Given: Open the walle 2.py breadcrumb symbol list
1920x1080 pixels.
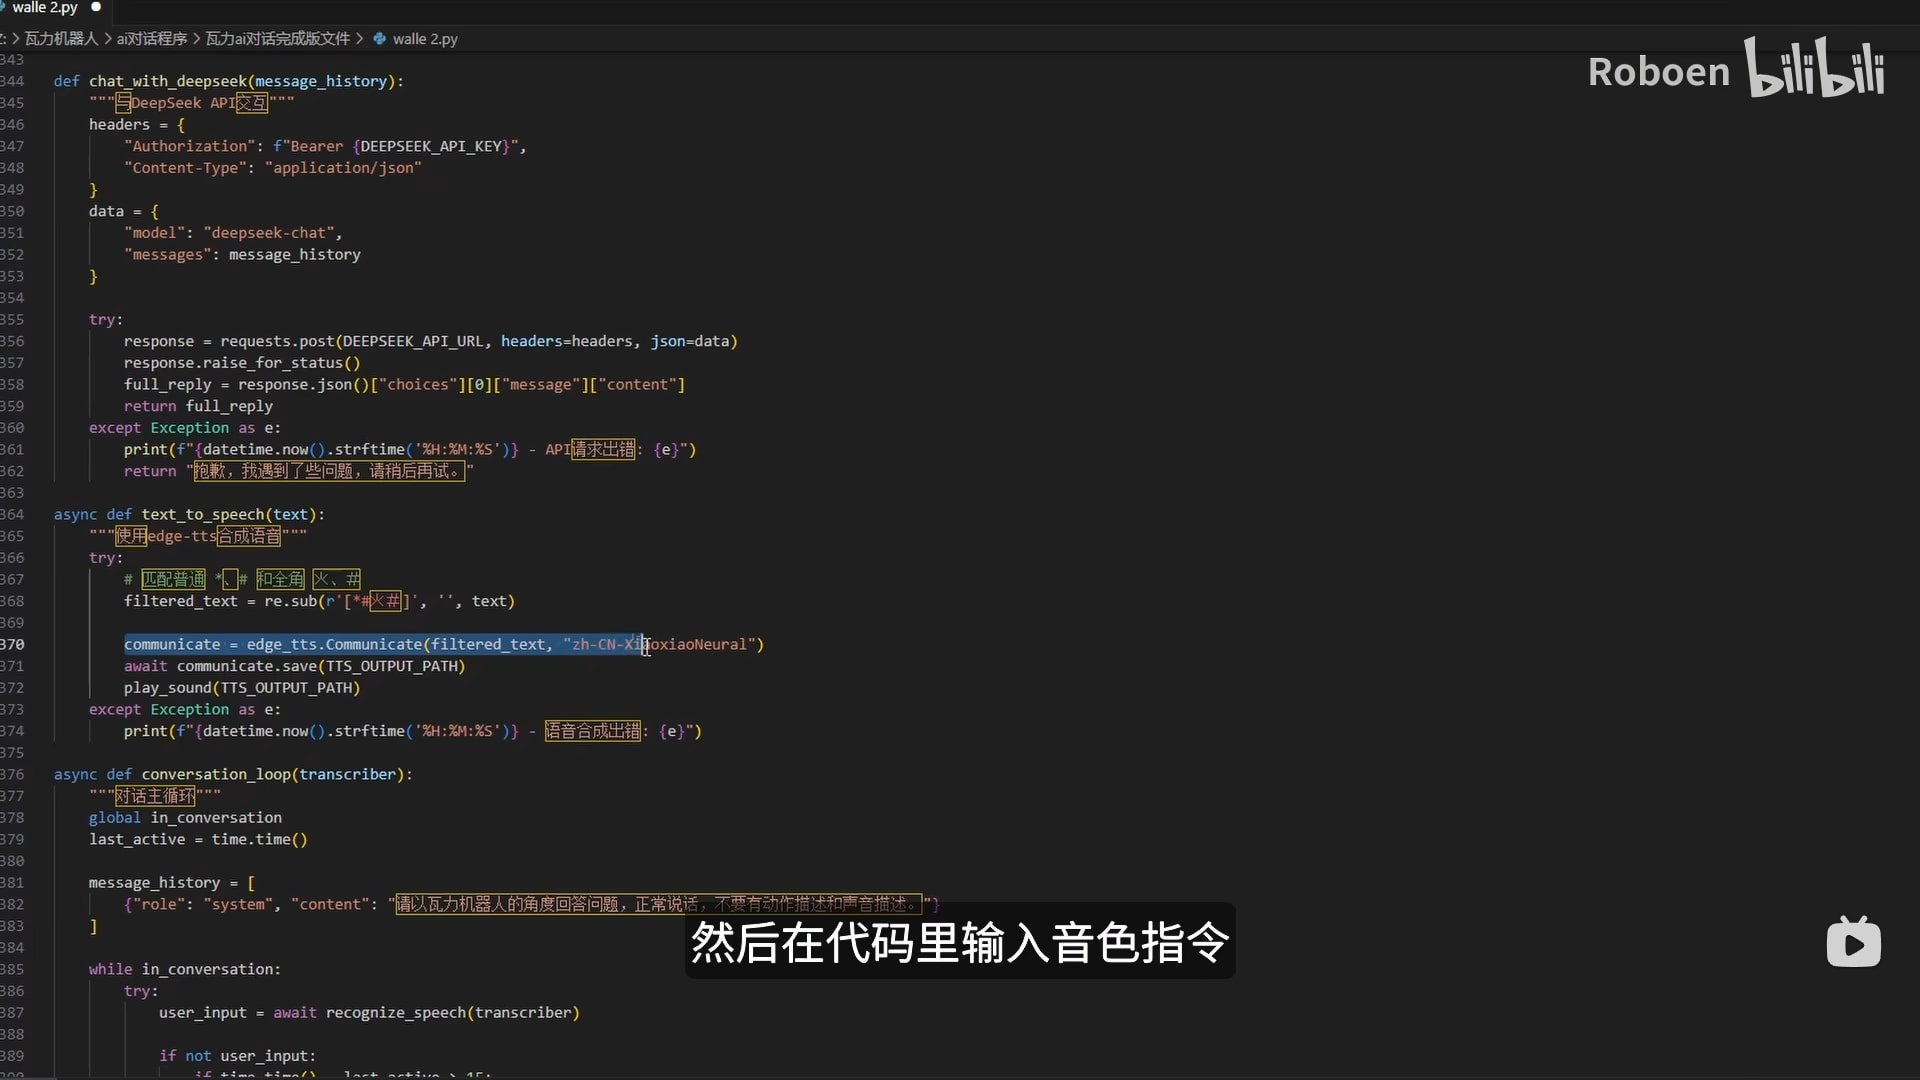Looking at the screenshot, I should [x=425, y=39].
